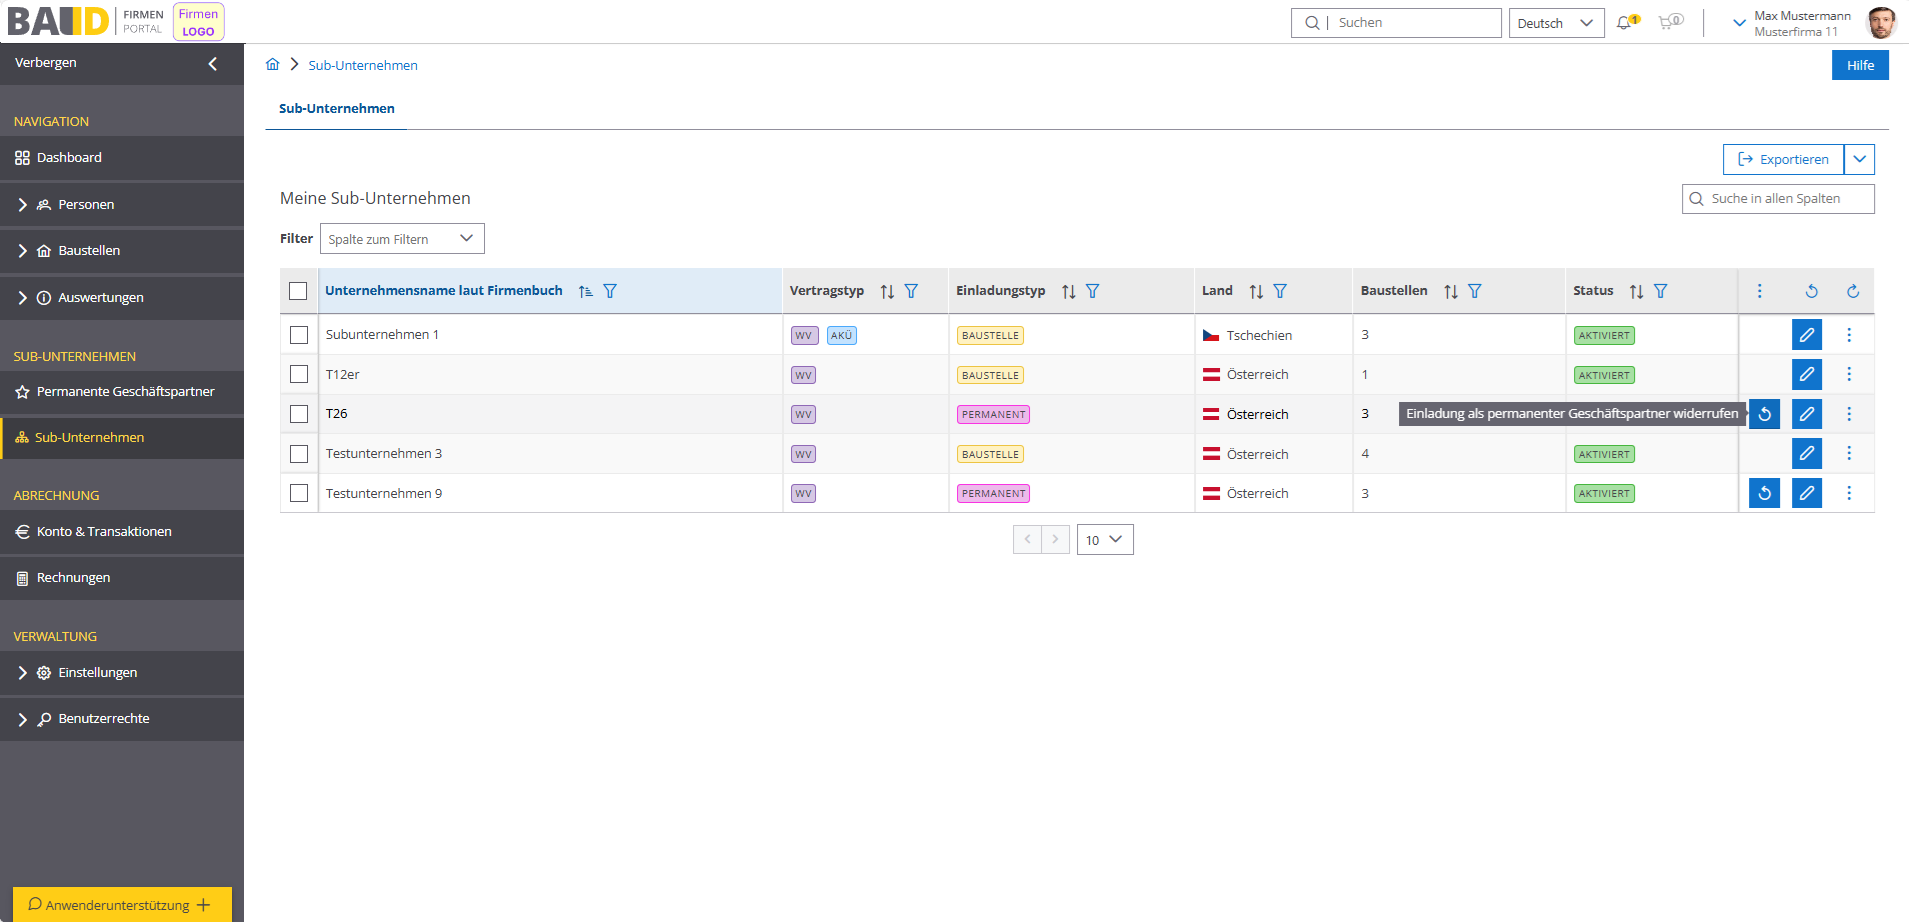Click filter icon in Land column
This screenshot has height=922, width=1914.
1280,291
